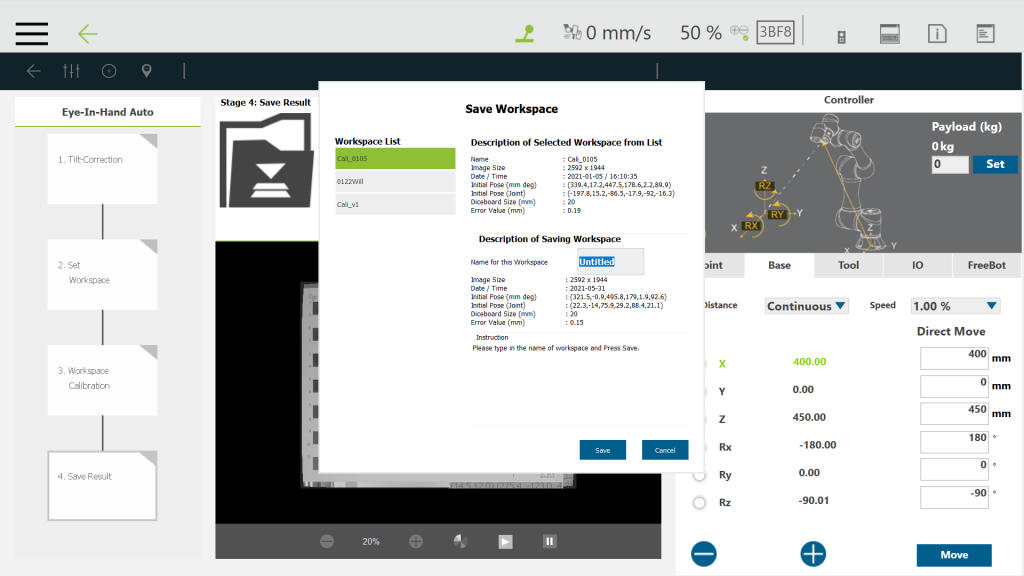Image resolution: width=1024 pixels, height=576 pixels.
Task: Click the green robot arm status icon
Action: pos(524,33)
